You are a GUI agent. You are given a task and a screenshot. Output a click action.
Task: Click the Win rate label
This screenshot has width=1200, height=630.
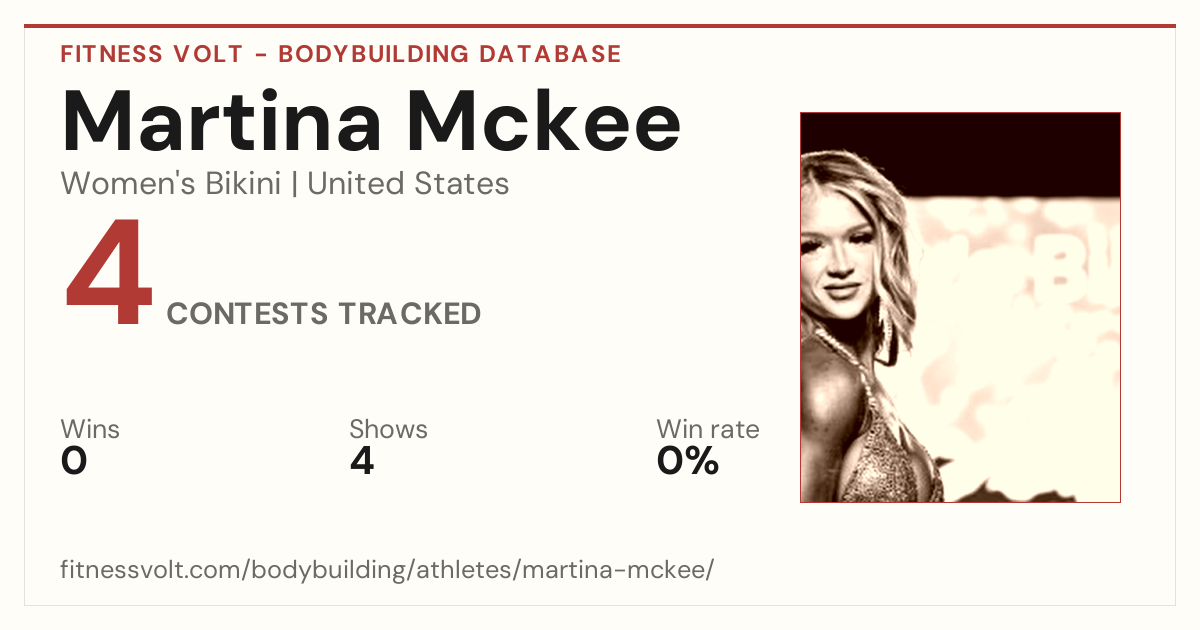click(x=708, y=430)
